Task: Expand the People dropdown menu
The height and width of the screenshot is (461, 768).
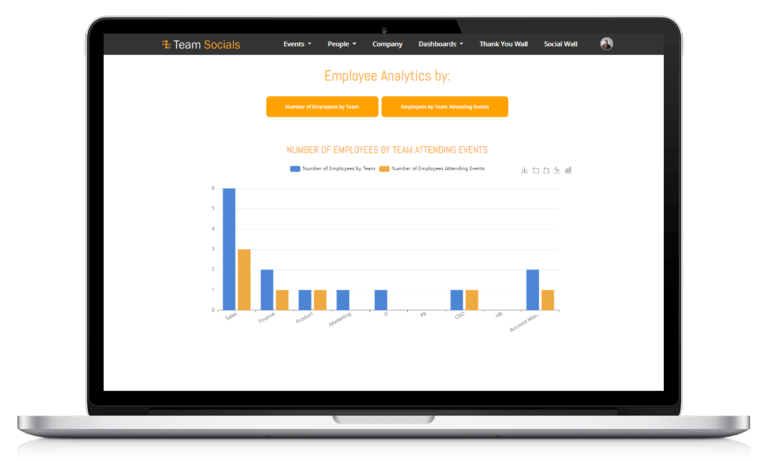Action: [x=342, y=44]
